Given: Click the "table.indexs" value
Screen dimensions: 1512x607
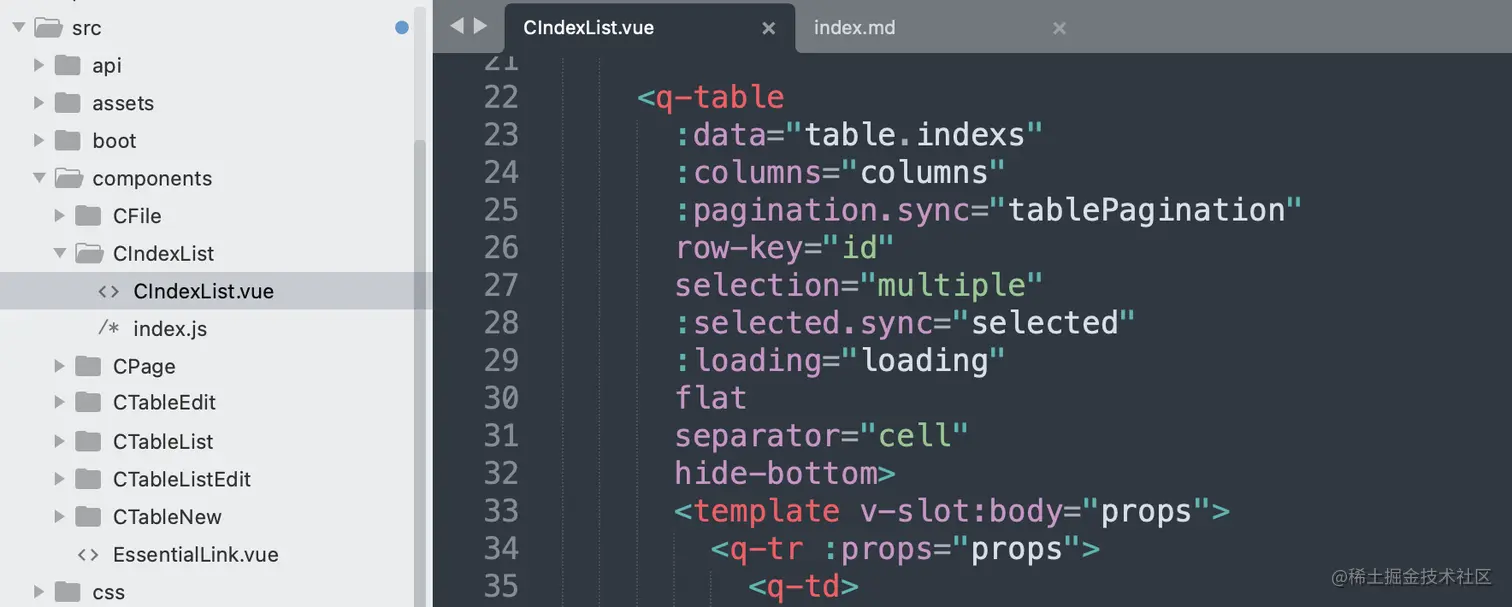Looking at the screenshot, I should click(x=915, y=134).
